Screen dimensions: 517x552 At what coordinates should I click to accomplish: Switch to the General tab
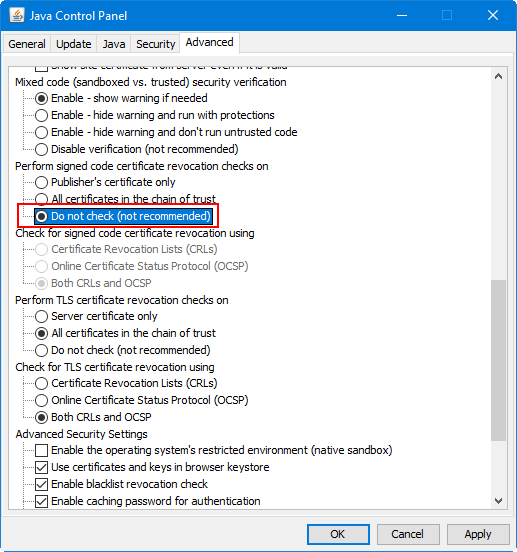[27, 44]
